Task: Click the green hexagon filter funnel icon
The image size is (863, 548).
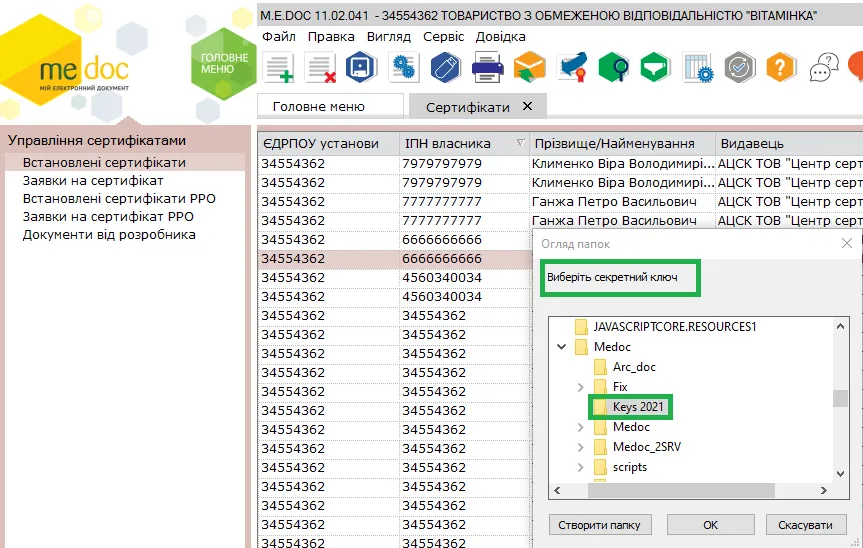Action: point(656,68)
